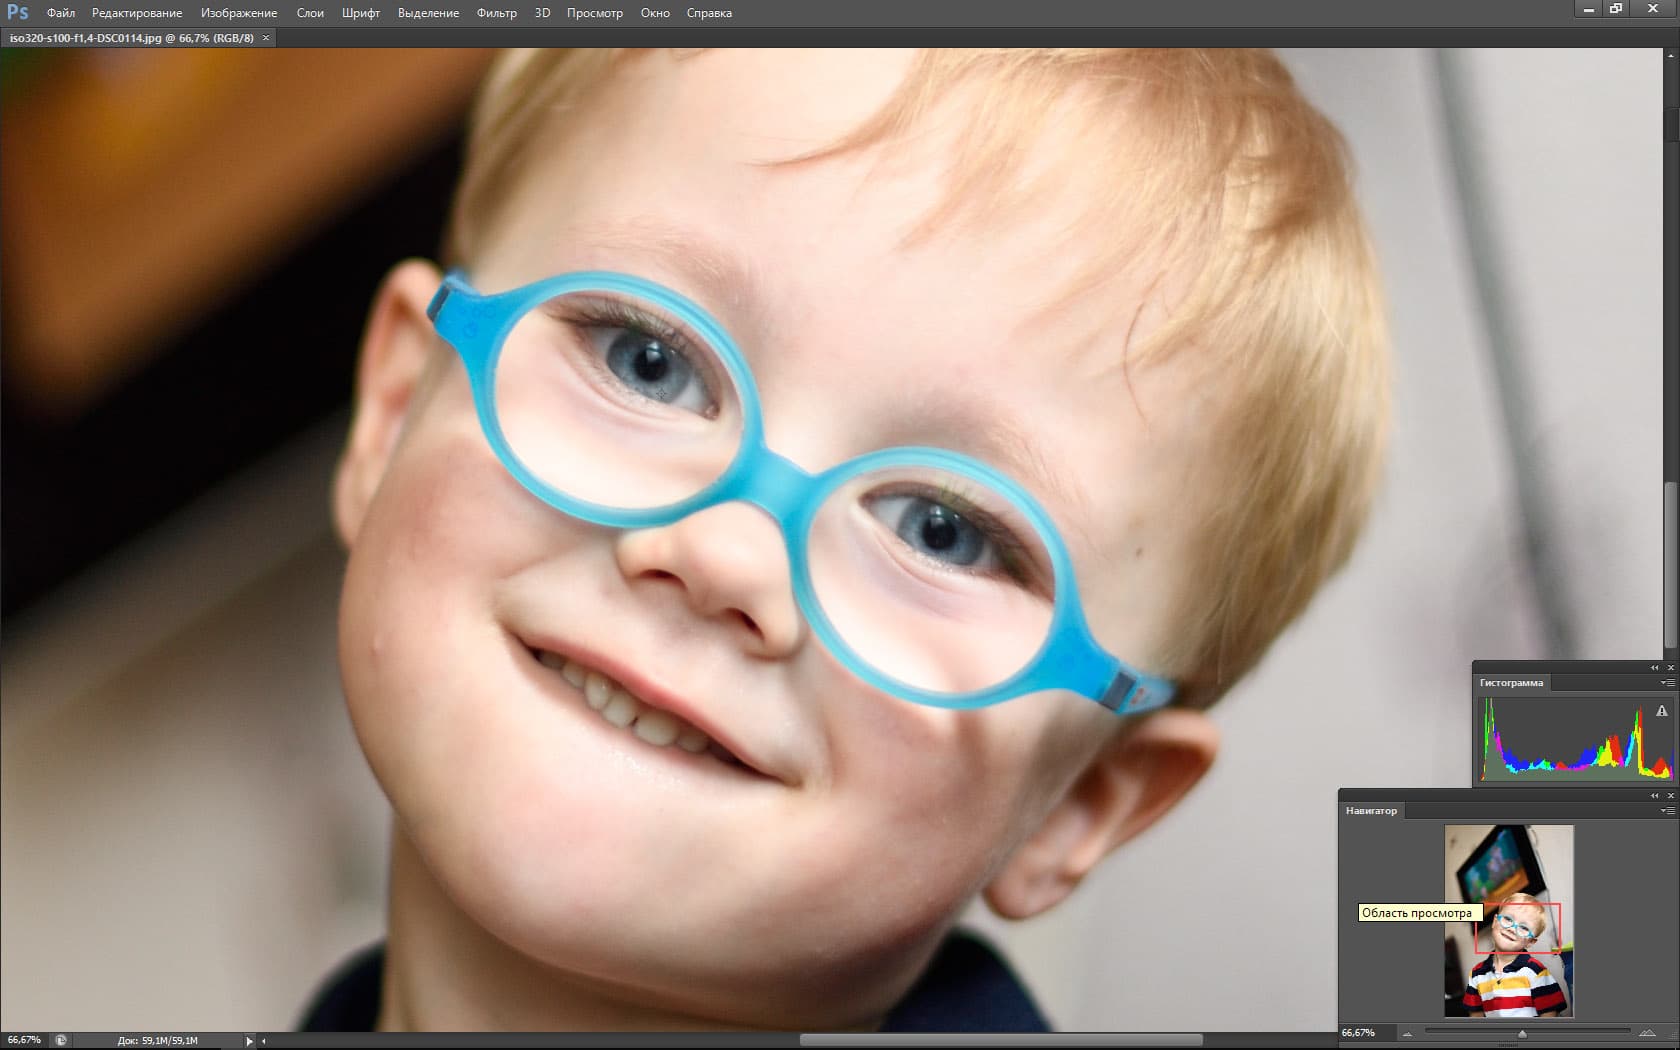1680x1050 pixels.
Task: Switch to the Навигатор panel tab
Action: 1371,811
